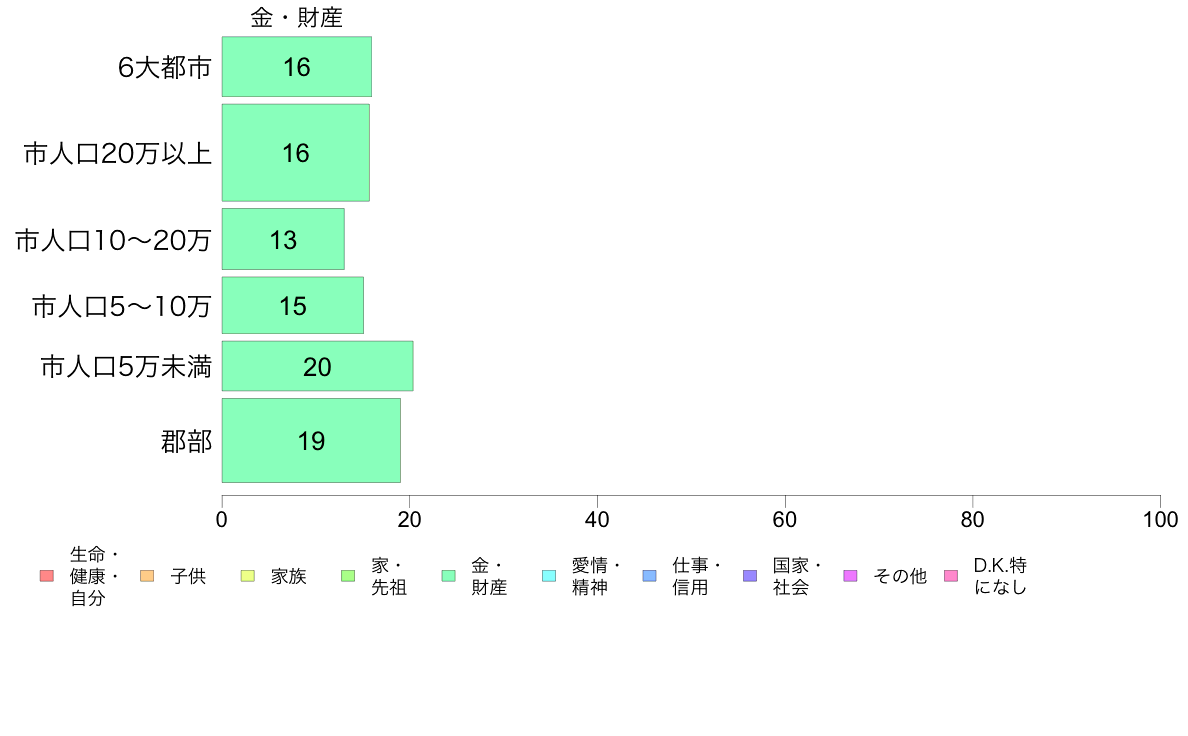
Task: Click the 100 axis tick label
Action: 1160,520
